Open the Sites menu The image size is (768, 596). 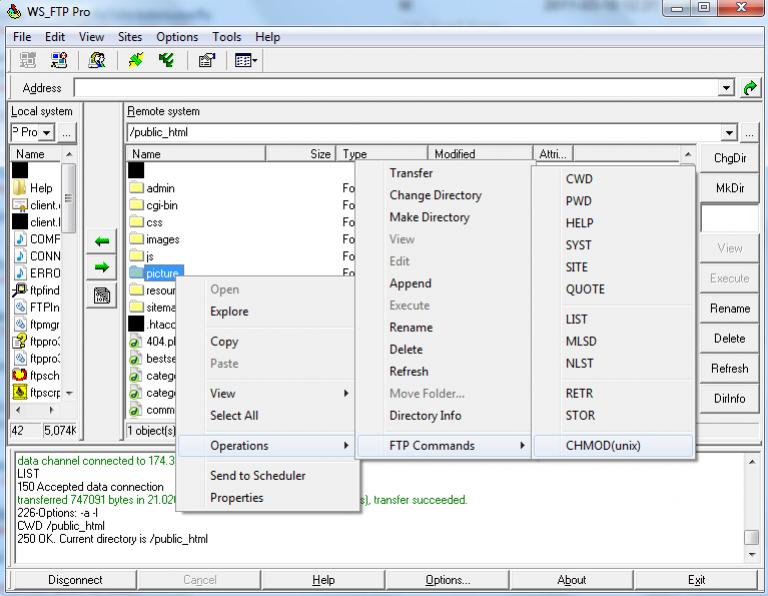click(130, 37)
